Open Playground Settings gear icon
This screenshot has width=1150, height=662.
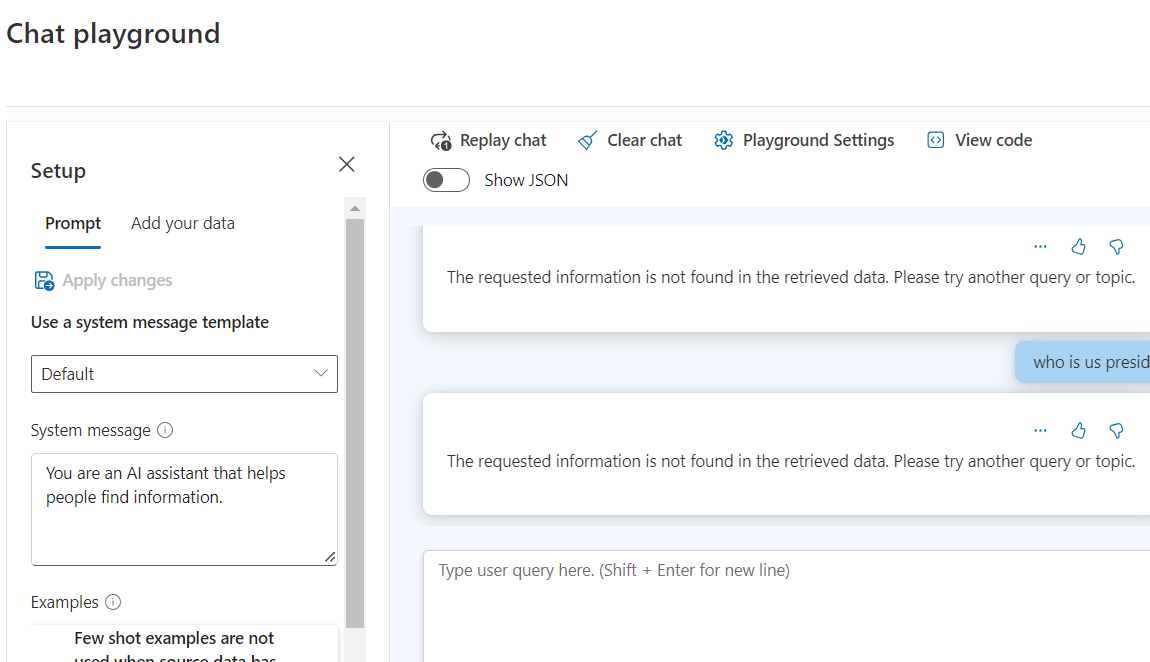click(724, 140)
